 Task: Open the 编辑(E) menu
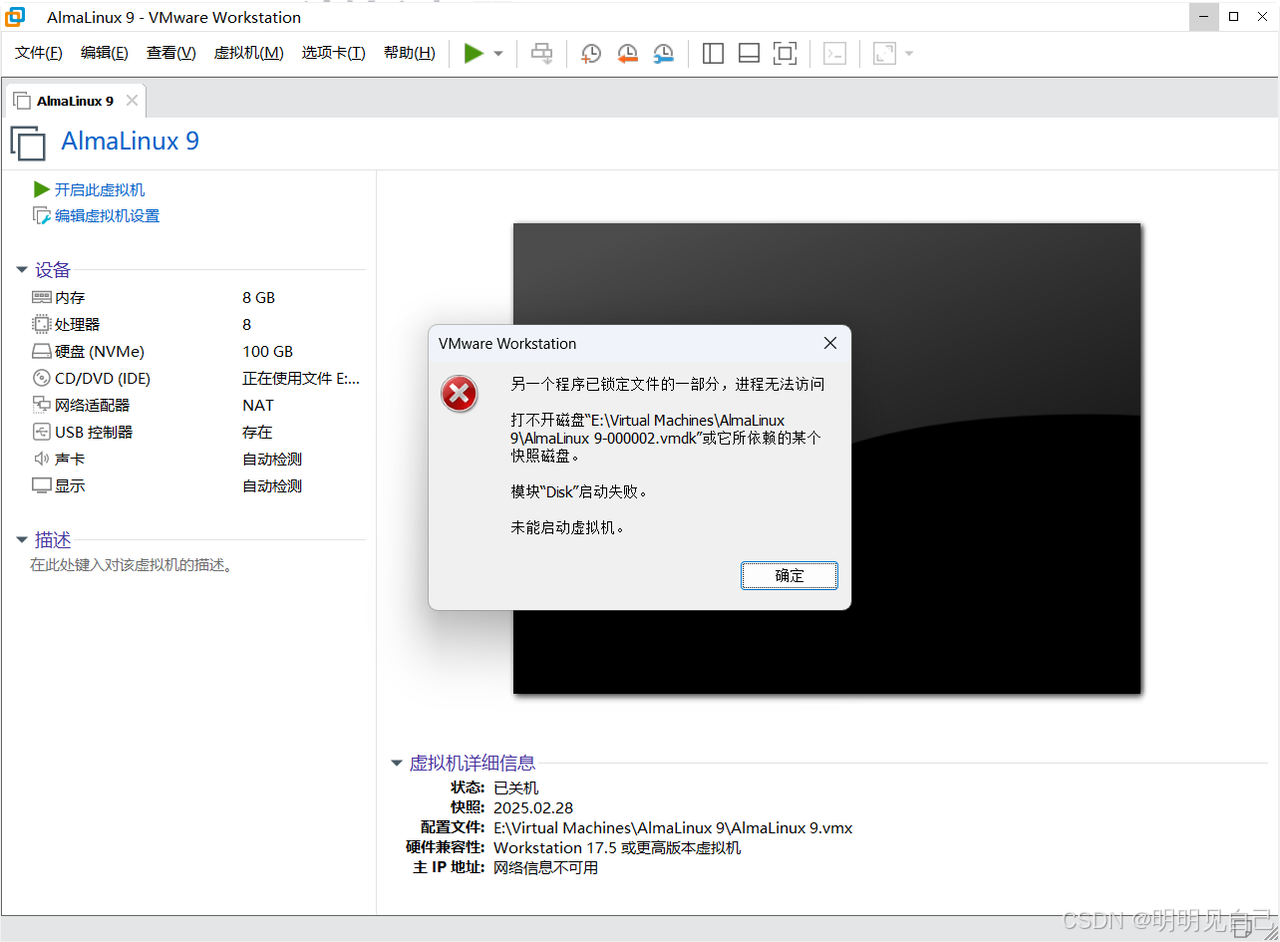104,53
